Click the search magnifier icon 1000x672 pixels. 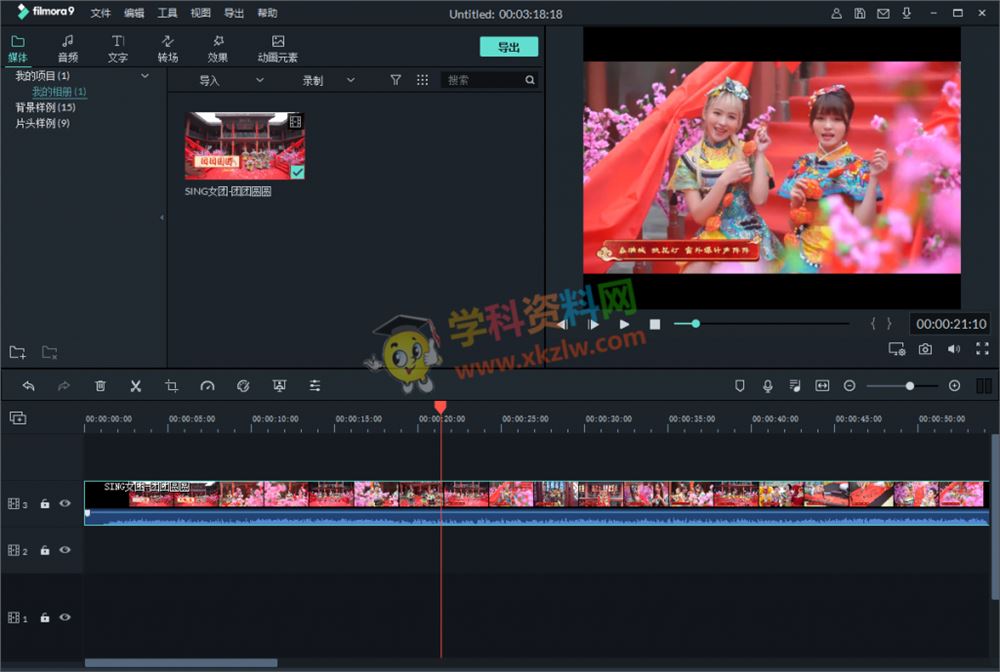530,80
